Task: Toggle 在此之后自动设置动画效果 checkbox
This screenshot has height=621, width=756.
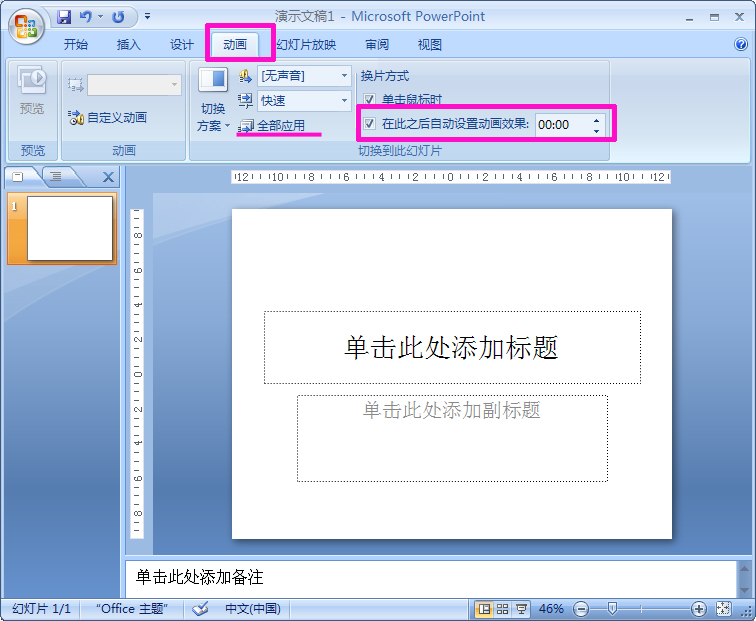Action: 370,123
